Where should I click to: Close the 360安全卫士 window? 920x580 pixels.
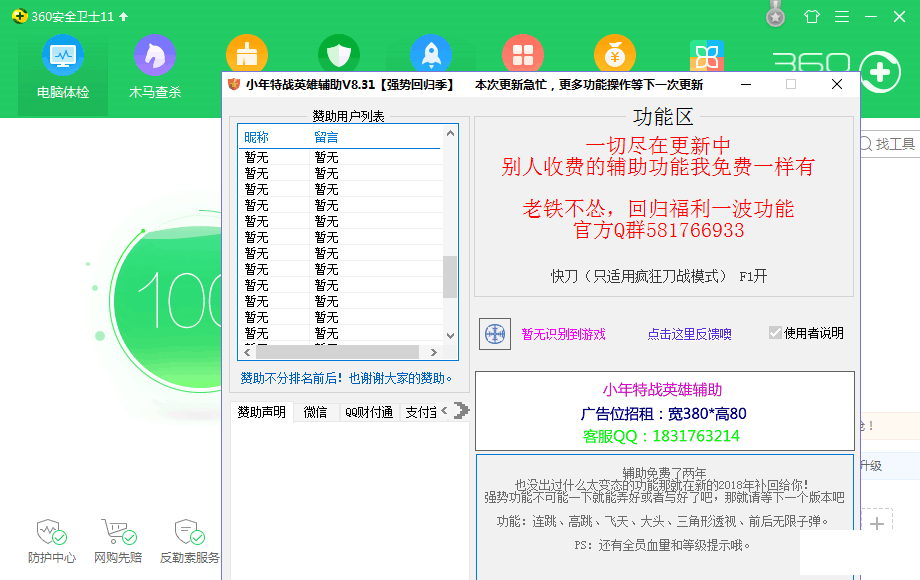point(899,16)
